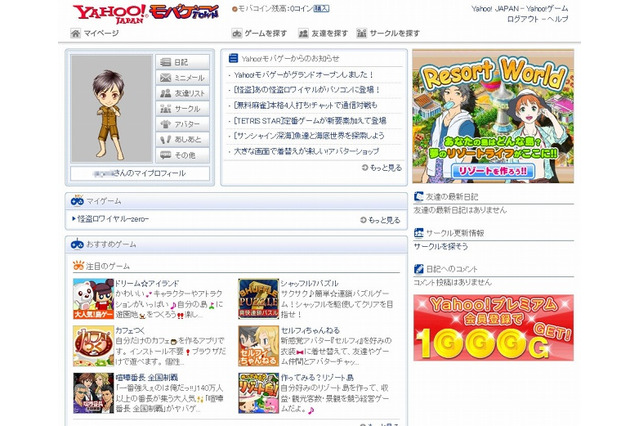Go to マイページ in the top navigation

coord(101,33)
